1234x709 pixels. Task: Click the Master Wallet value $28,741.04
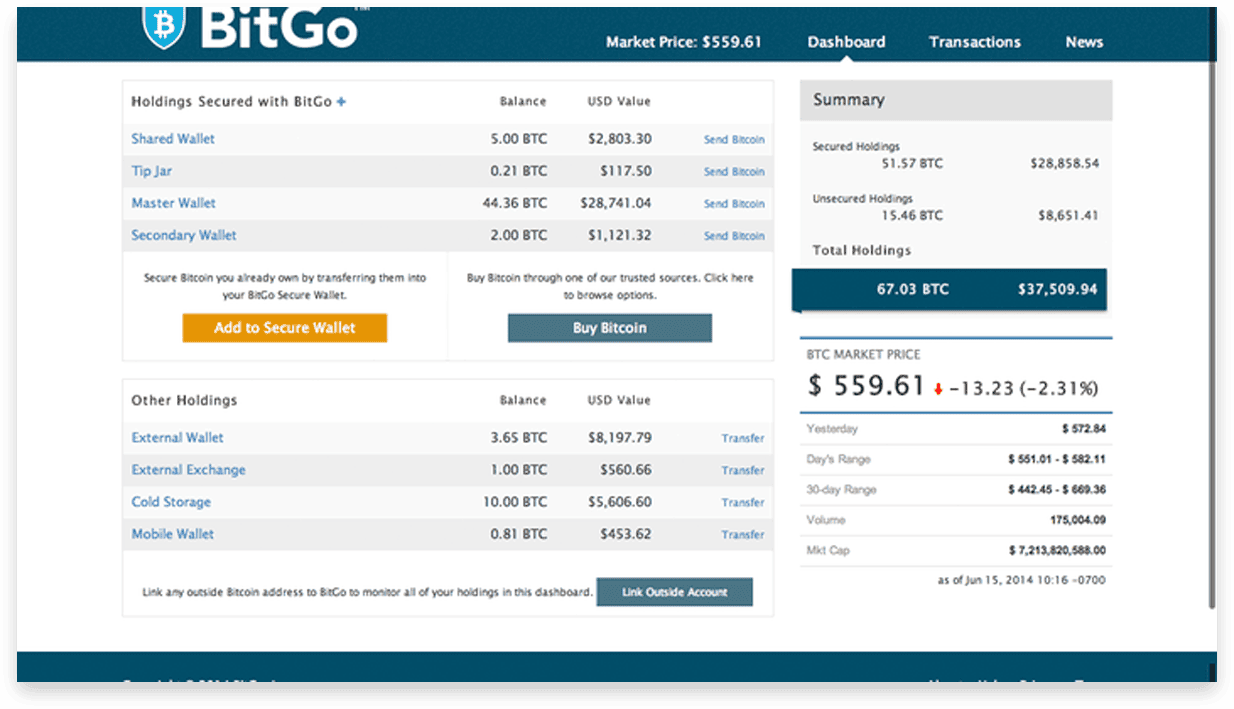coord(616,203)
